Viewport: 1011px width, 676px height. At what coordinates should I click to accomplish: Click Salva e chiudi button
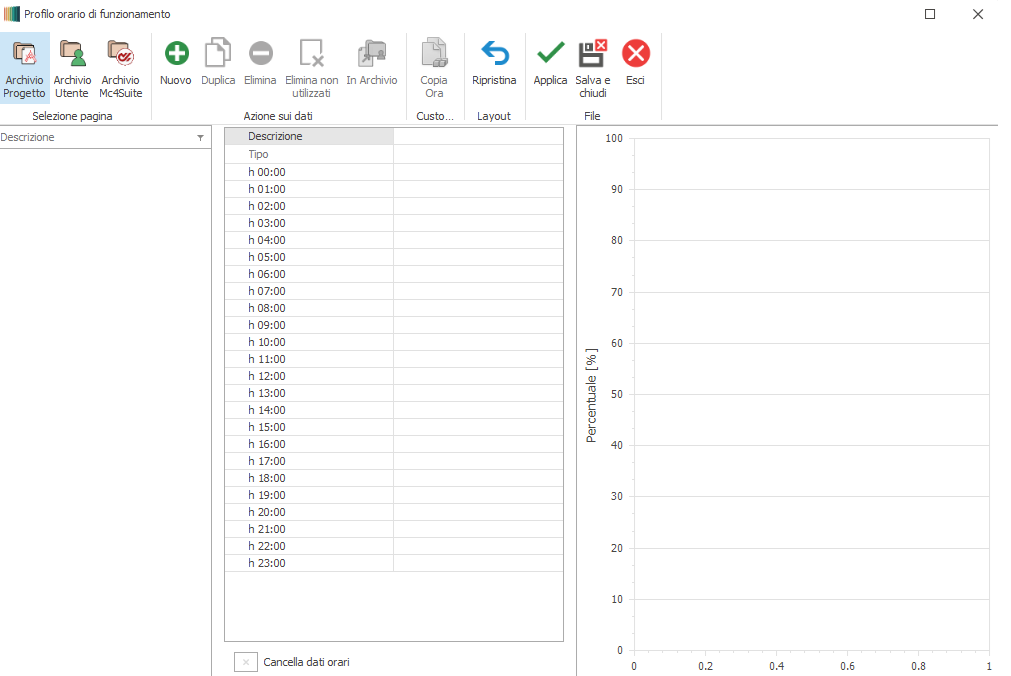pos(593,54)
